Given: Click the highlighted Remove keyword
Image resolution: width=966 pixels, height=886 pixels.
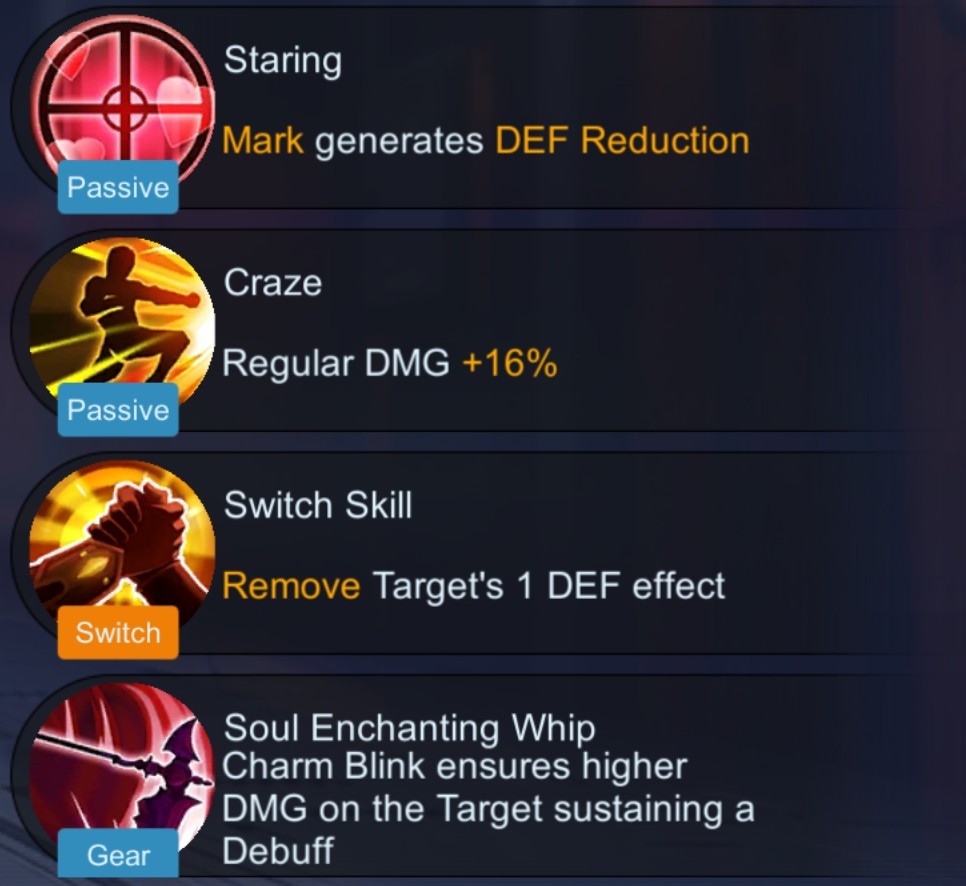Looking at the screenshot, I should [291, 585].
